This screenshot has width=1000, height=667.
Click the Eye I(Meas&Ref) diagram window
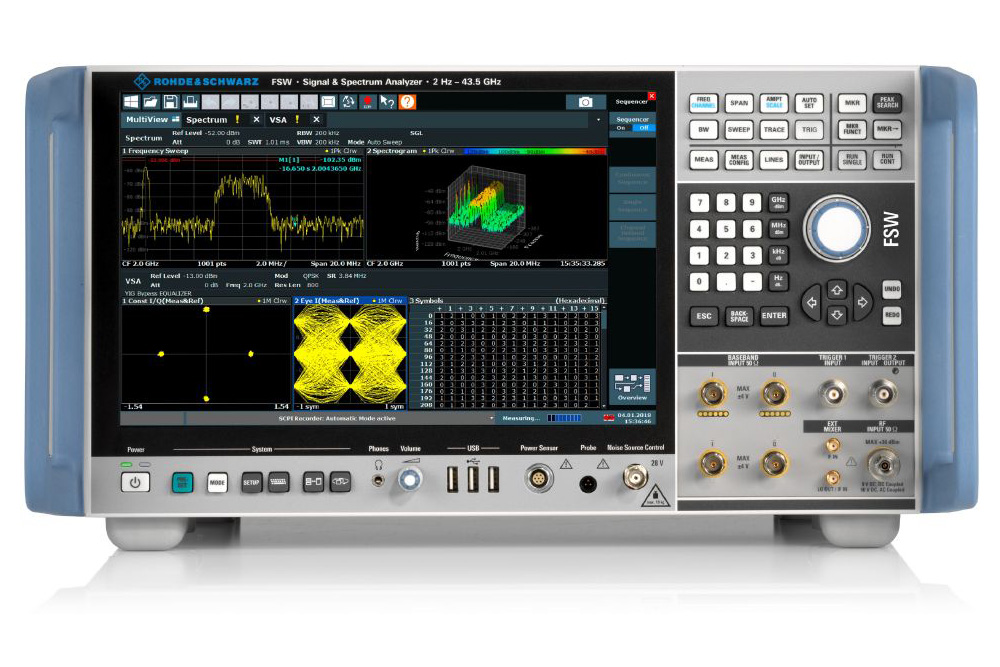point(349,353)
